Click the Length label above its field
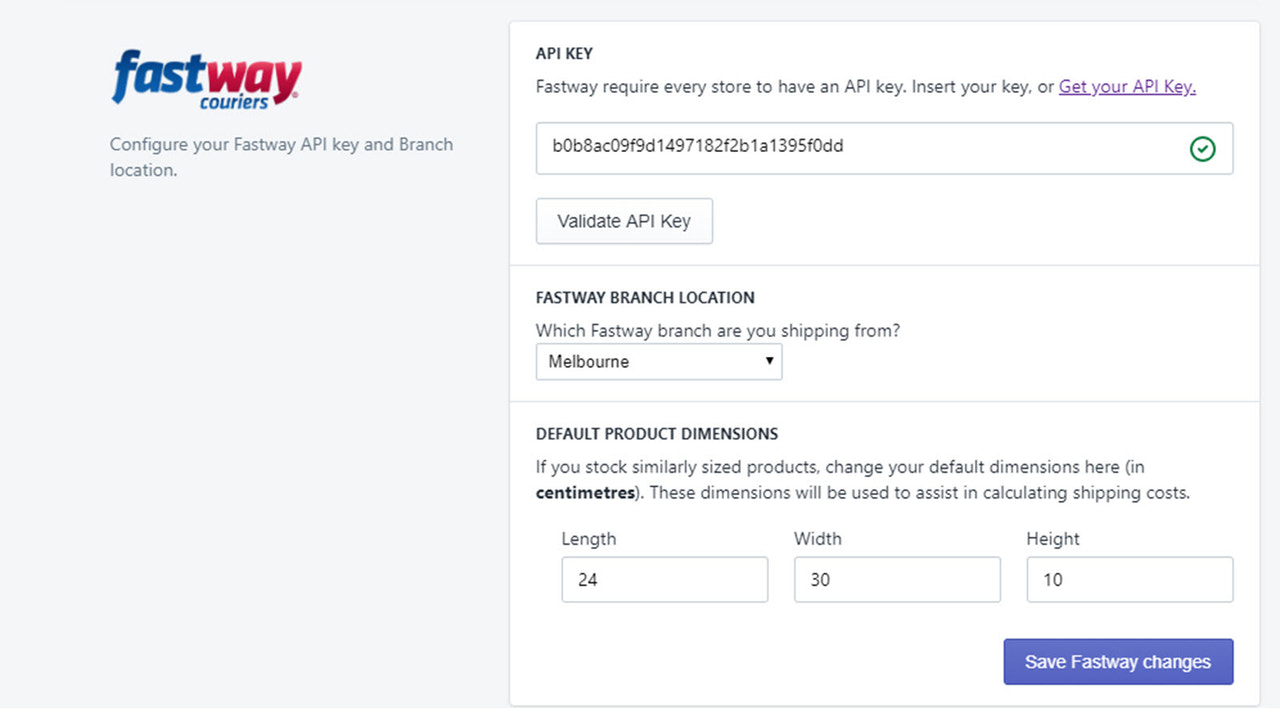This screenshot has width=1280, height=720. pos(588,539)
